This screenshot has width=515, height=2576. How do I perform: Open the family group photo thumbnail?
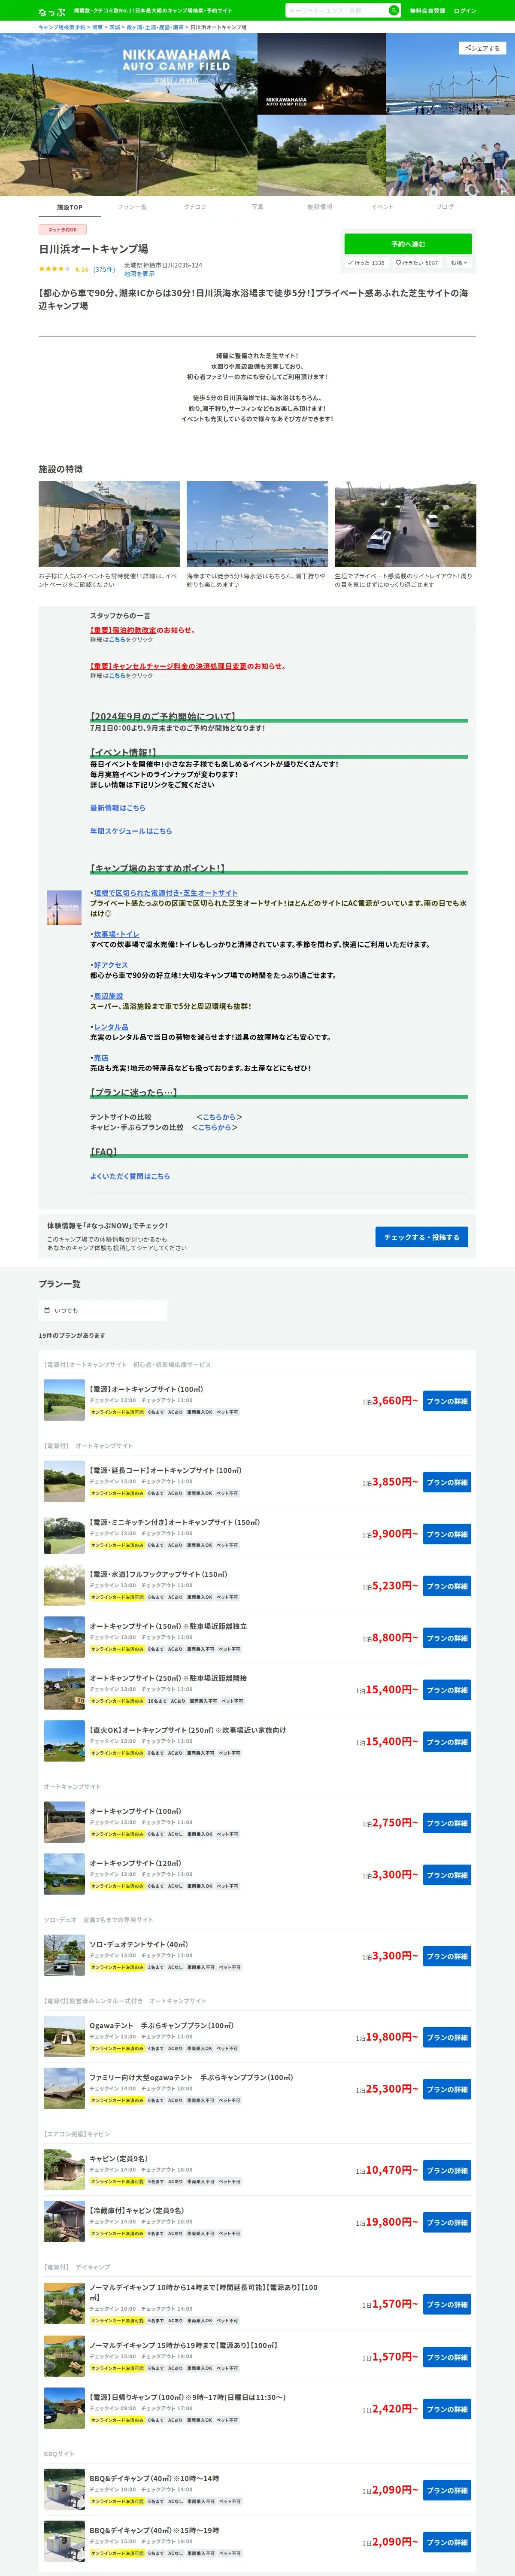click(x=450, y=156)
